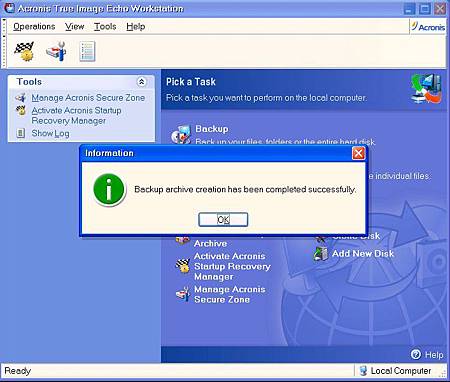Close the Information dialog with X
The image size is (450, 382).
[x=358, y=153]
